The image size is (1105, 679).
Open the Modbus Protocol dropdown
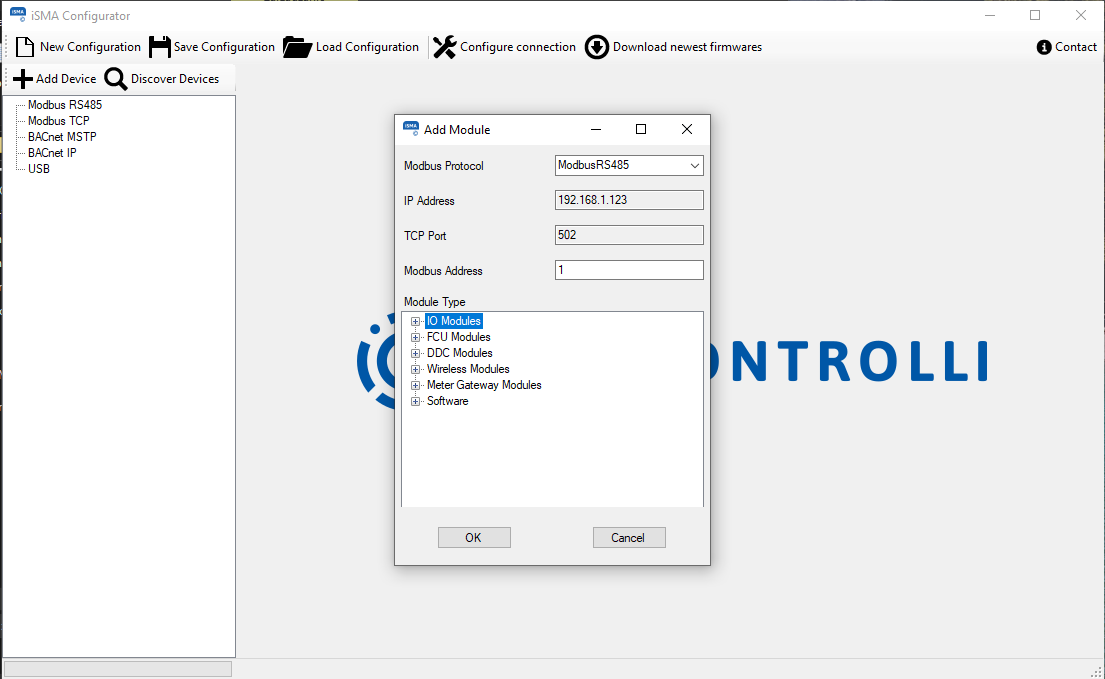pos(696,165)
